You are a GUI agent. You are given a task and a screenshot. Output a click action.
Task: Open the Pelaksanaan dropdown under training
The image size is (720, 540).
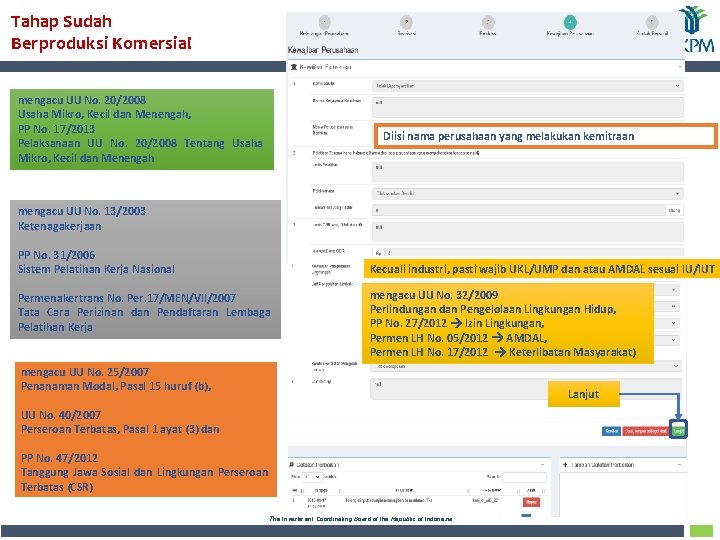[x=527, y=193]
